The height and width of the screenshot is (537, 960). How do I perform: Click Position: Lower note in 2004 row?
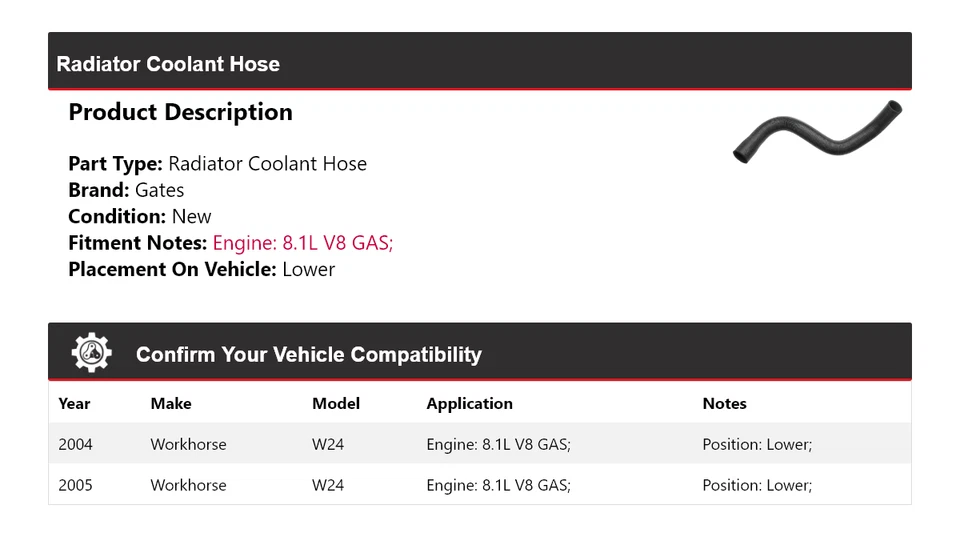click(757, 444)
